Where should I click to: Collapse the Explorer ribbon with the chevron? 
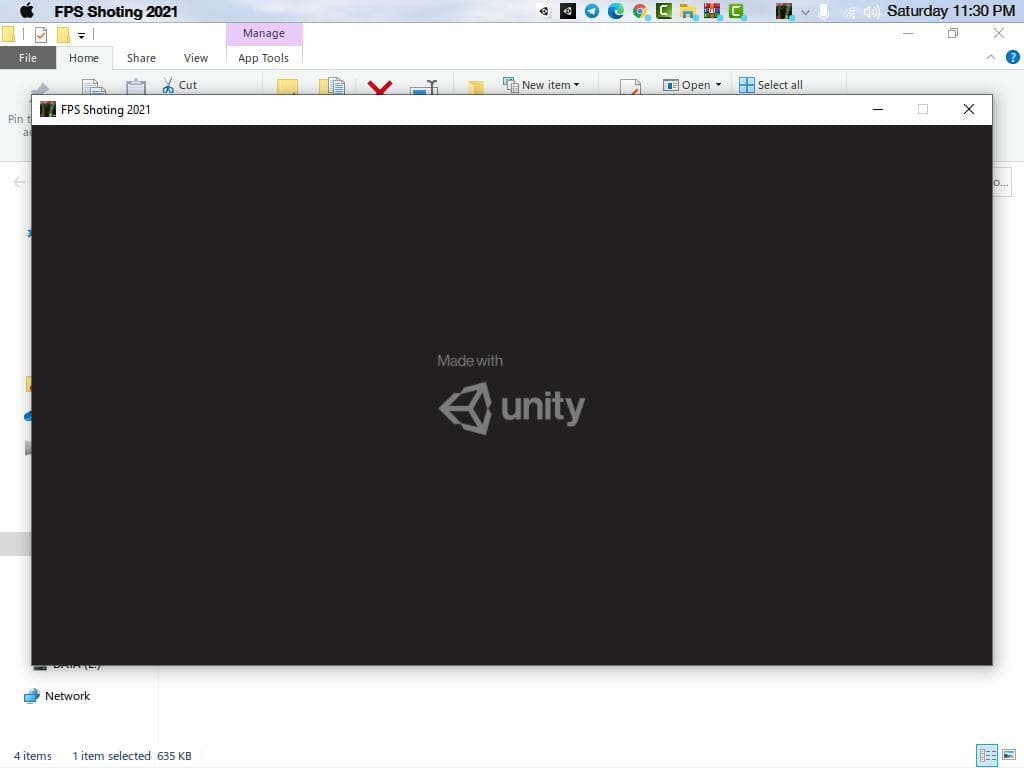click(x=991, y=57)
